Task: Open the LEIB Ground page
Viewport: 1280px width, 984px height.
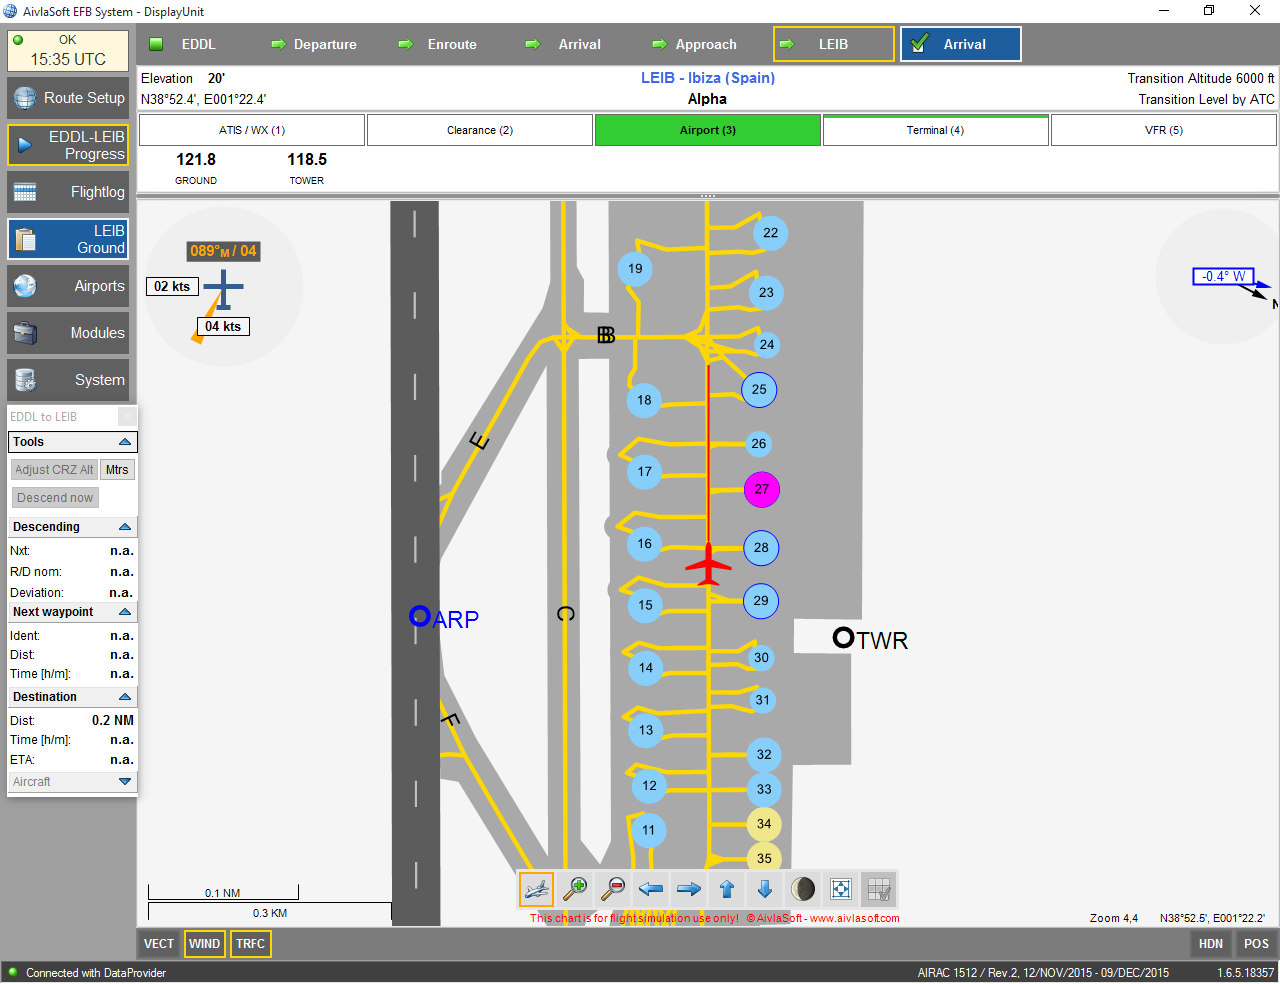Action: coord(68,239)
